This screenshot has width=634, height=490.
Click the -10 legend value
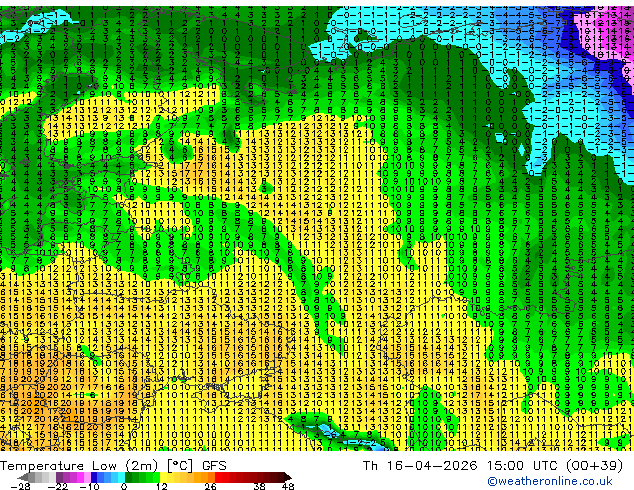pos(89,486)
